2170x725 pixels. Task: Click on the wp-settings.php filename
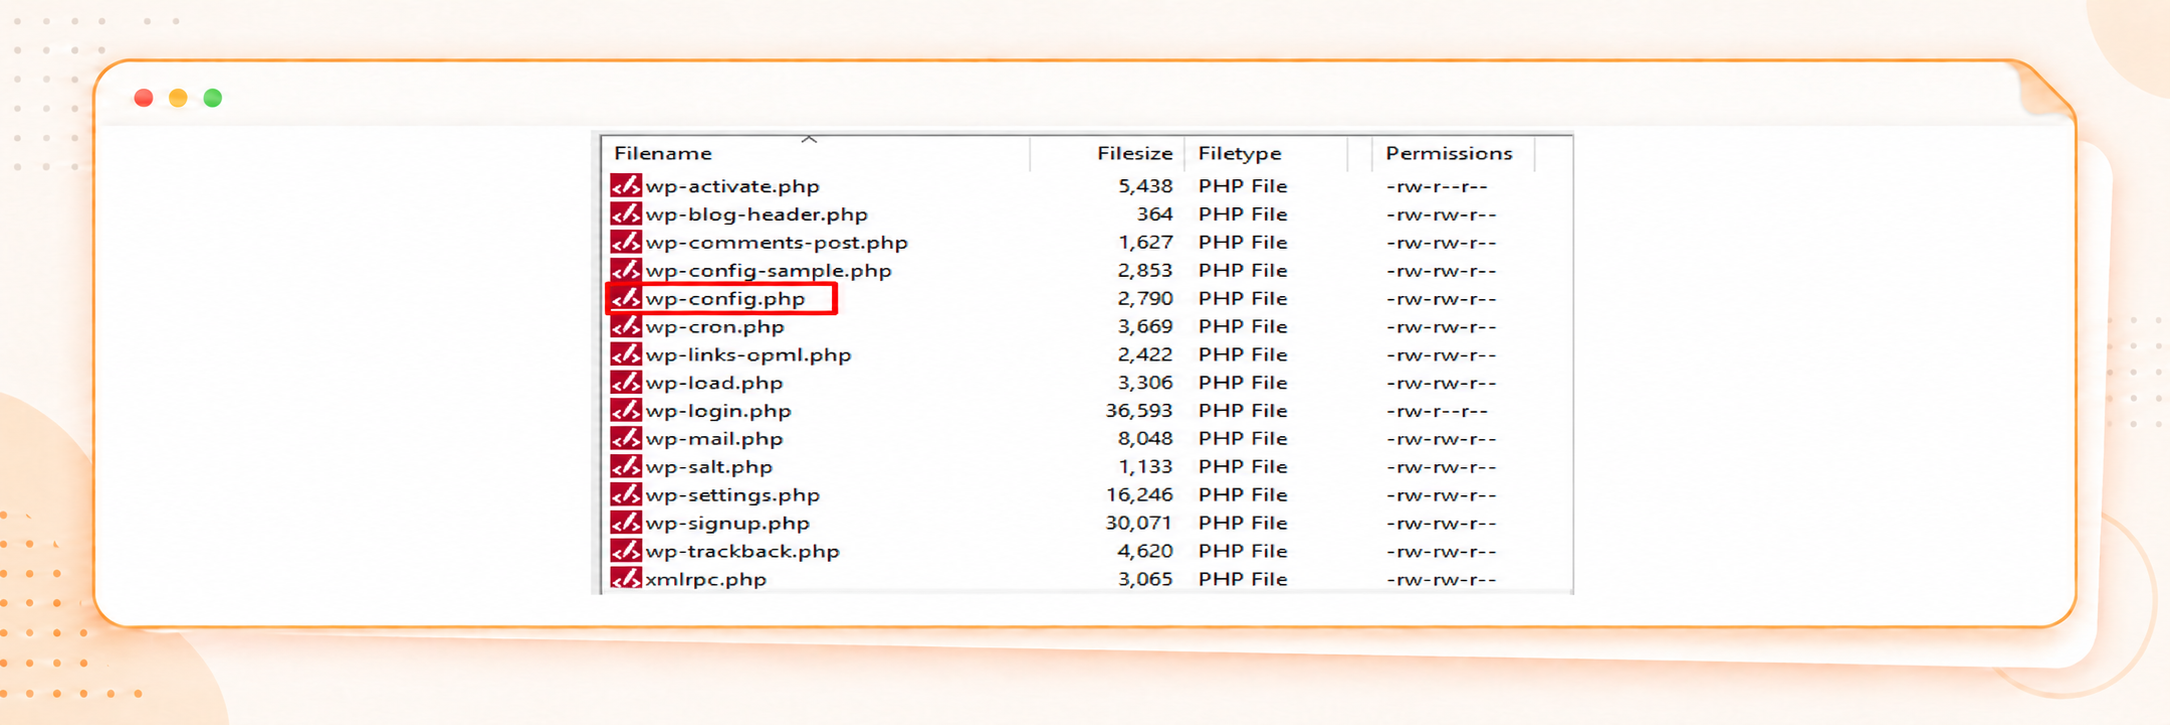point(733,494)
